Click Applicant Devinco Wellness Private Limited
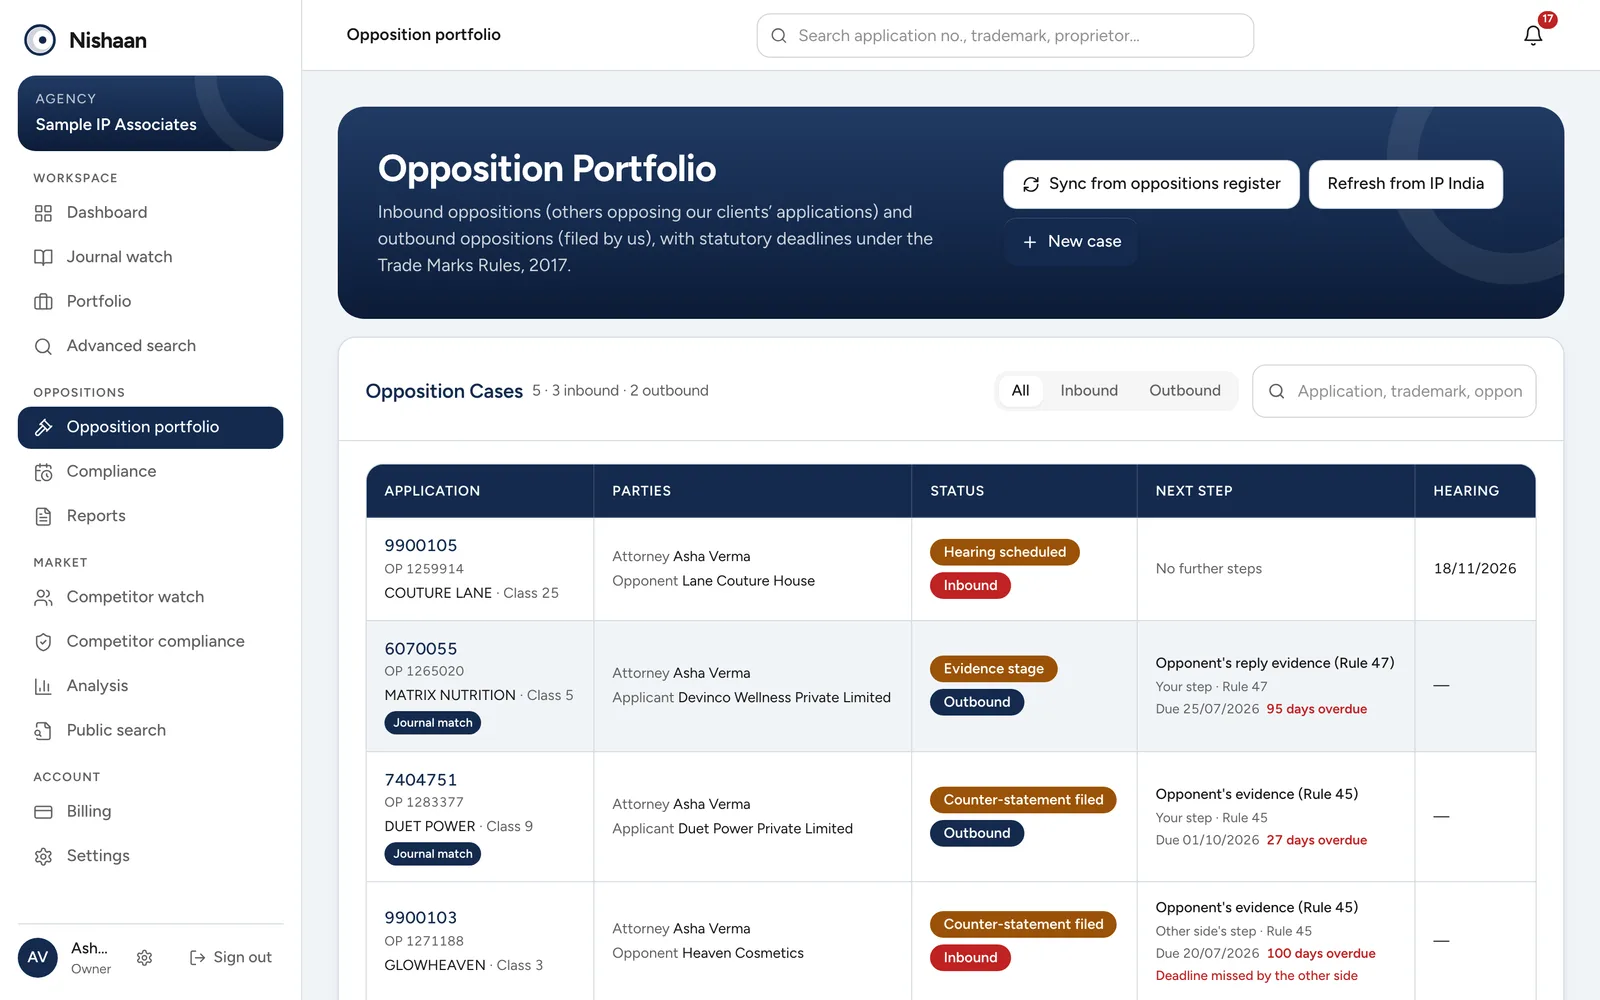Image resolution: width=1600 pixels, height=1000 pixels. point(751,698)
